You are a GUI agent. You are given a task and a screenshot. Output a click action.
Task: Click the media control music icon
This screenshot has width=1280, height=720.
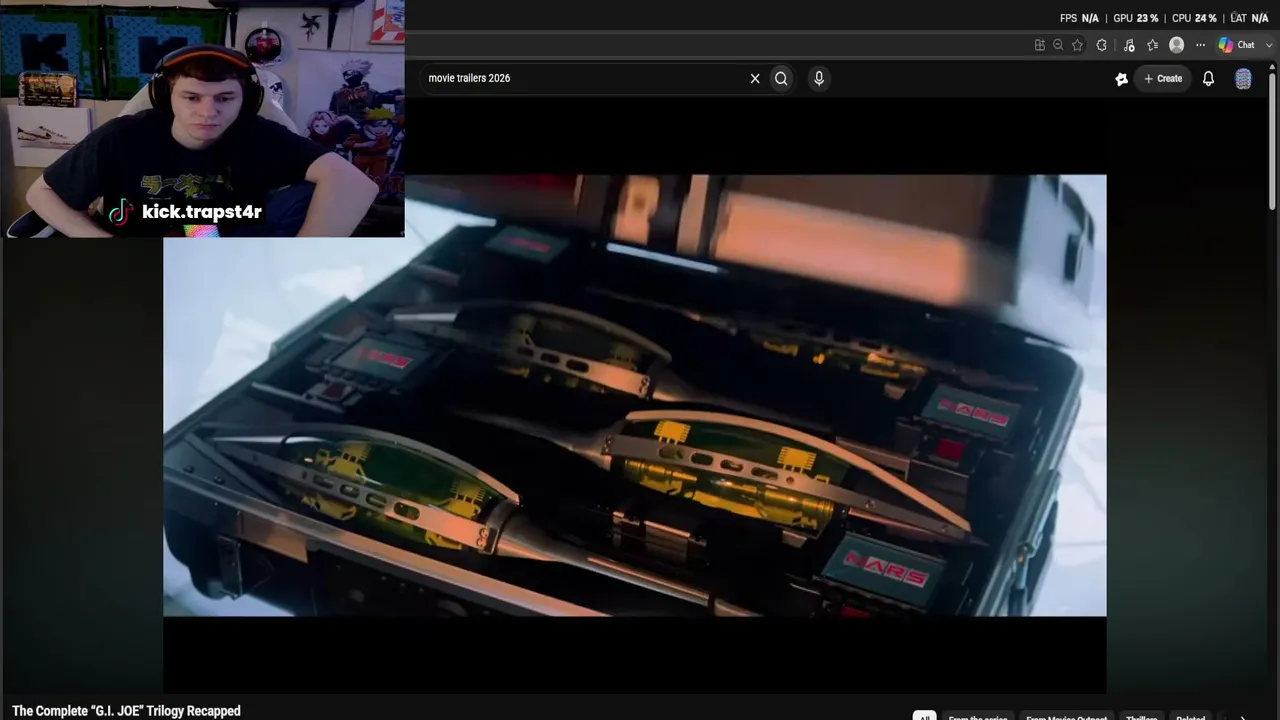[1129, 45]
